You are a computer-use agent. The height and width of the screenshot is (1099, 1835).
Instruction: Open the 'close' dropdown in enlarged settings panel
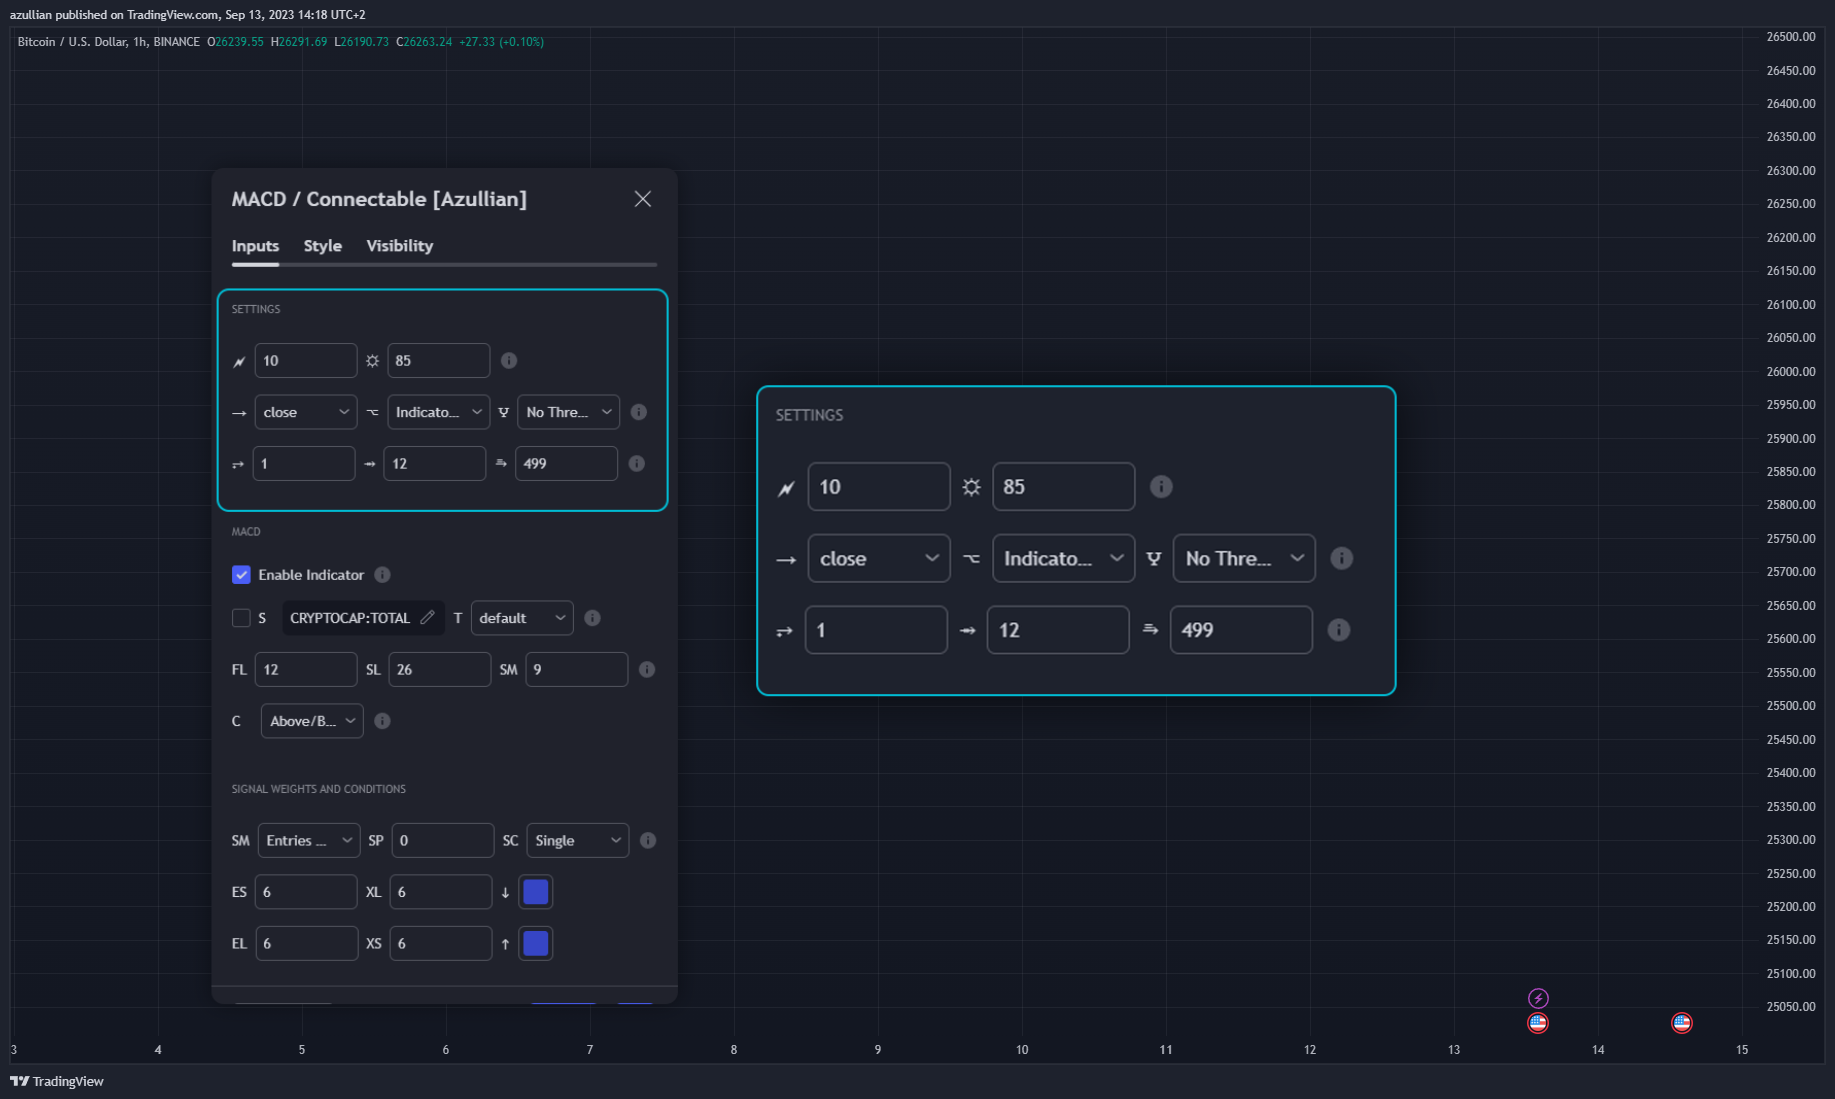pyautogui.click(x=879, y=559)
